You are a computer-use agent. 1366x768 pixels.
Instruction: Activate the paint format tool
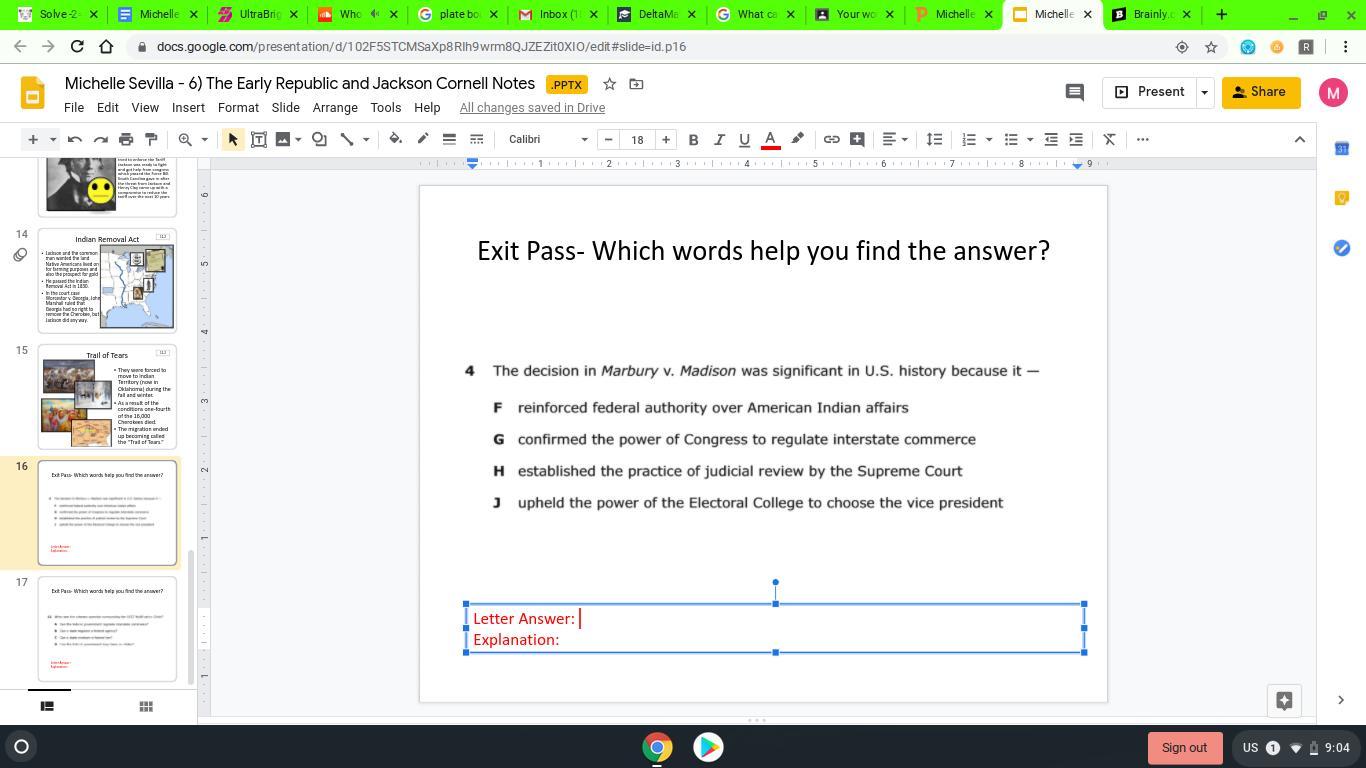tap(151, 139)
